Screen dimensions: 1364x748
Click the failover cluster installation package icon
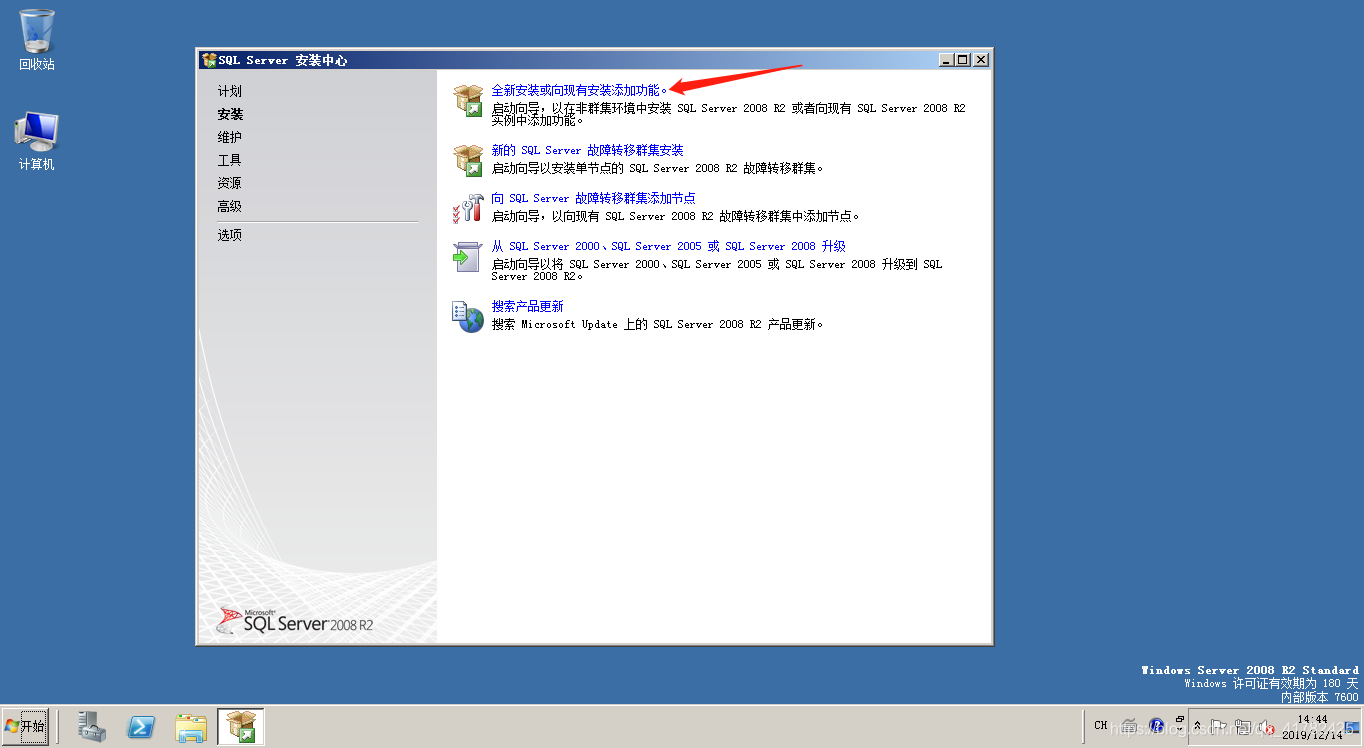[467, 159]
